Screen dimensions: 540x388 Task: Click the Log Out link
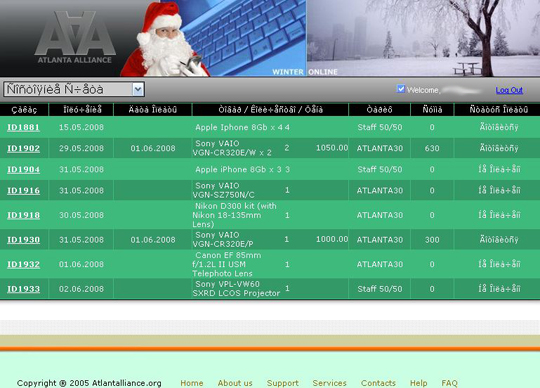click(x=509, y=90)
